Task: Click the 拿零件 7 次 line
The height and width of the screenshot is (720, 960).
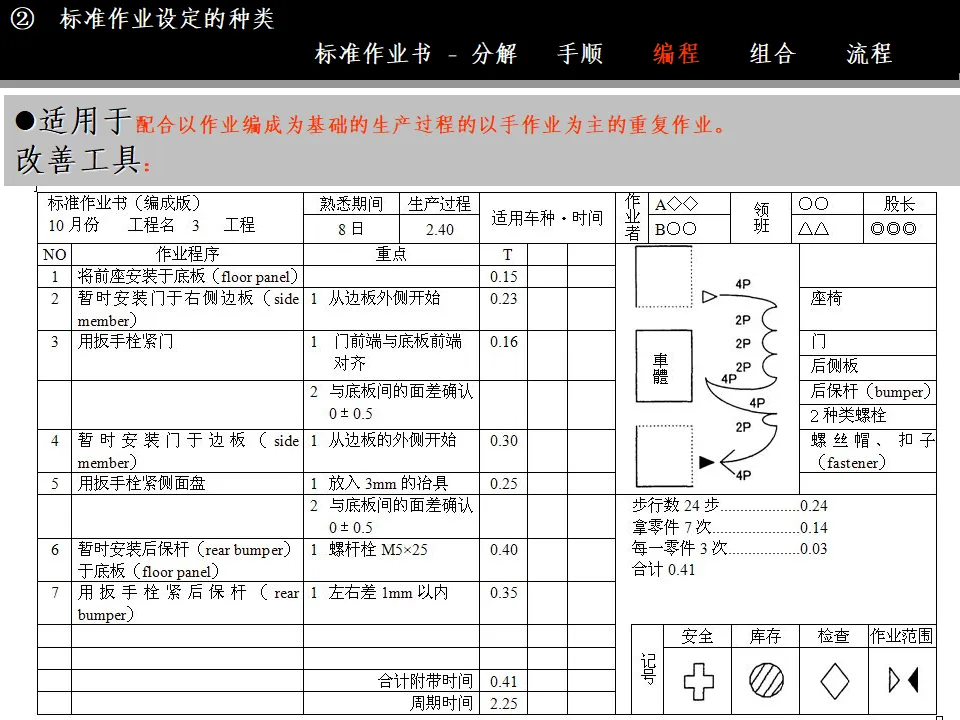Action: pyautogui.click(x=729, y=527)
